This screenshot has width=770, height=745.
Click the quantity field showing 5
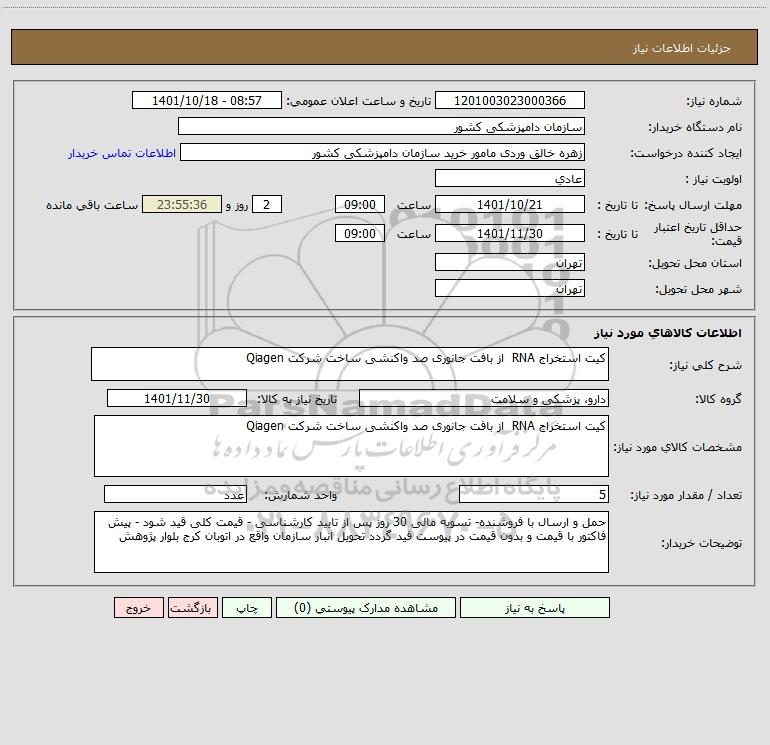534,494
